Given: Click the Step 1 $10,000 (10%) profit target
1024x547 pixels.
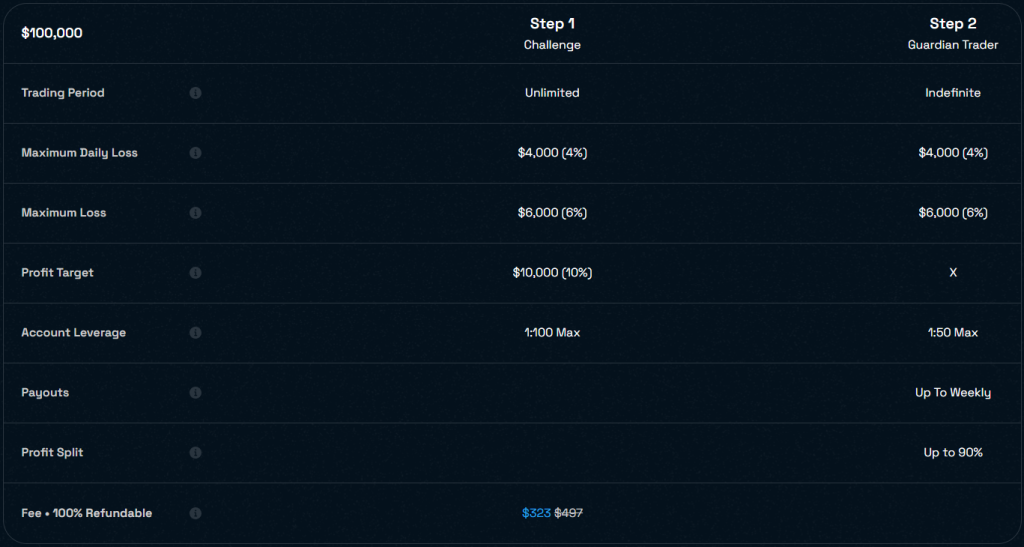Looking at the screenshot, I should [x=552, y=273].
